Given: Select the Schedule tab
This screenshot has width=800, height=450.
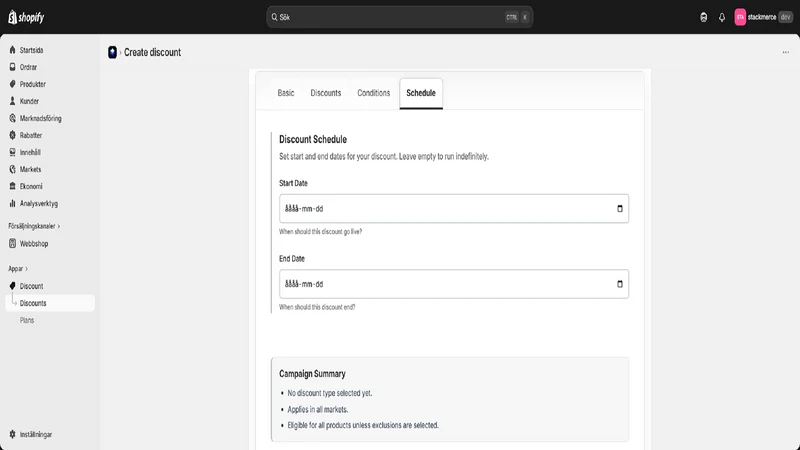Looking at the screenshot, I should click(x=421, y=93).
